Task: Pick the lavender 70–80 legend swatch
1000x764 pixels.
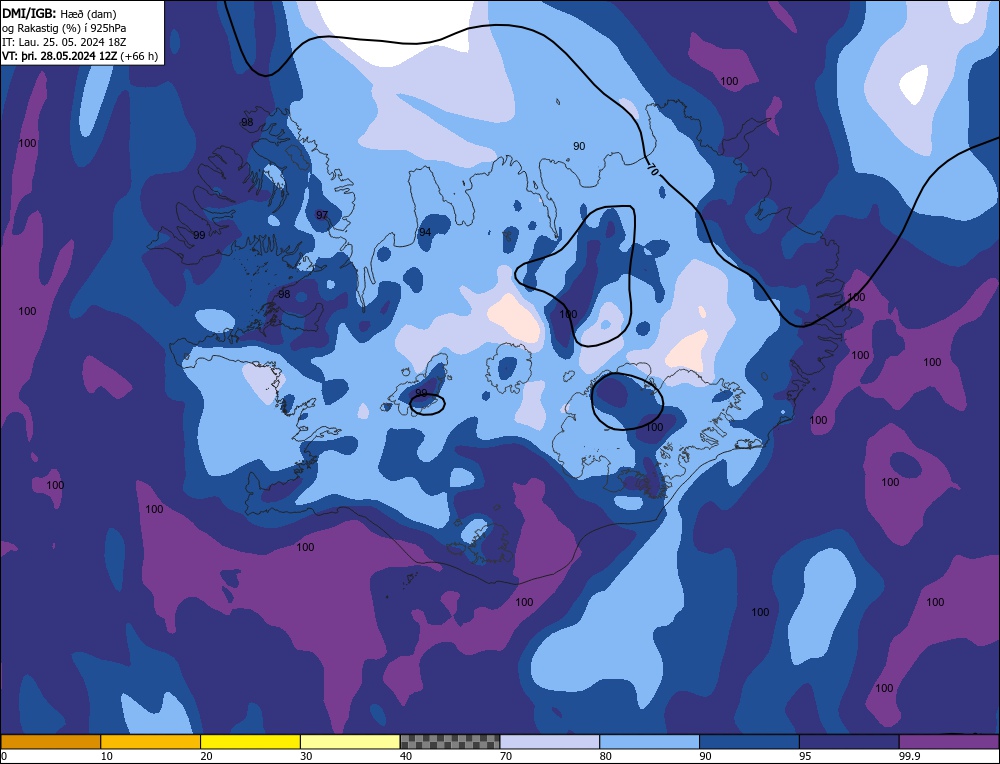Action: pyautogui.click(x=550, y=741)
